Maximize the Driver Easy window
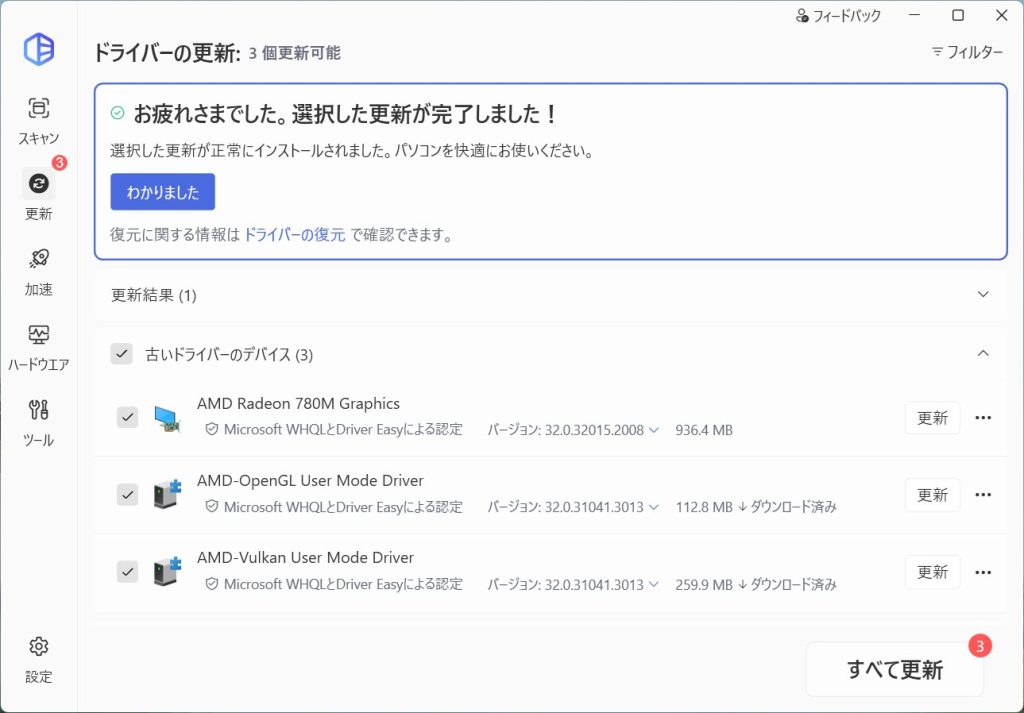Screen dimensions: 1024x713 957,15
